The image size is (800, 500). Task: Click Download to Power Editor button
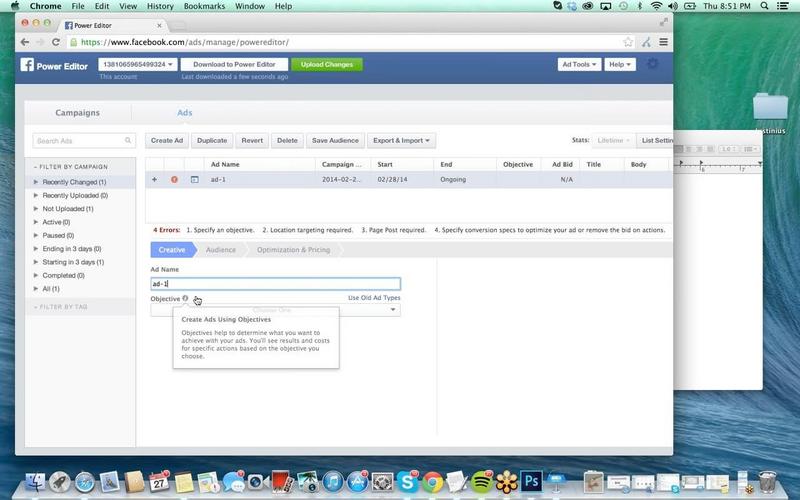pyautogui.click(x=234, y=64)
